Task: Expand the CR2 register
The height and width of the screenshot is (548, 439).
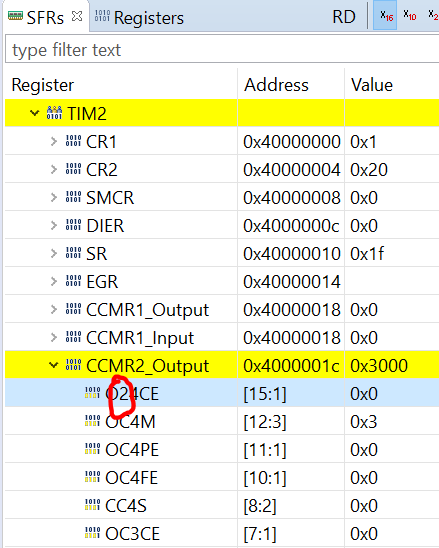Action: tap(53, 170)
